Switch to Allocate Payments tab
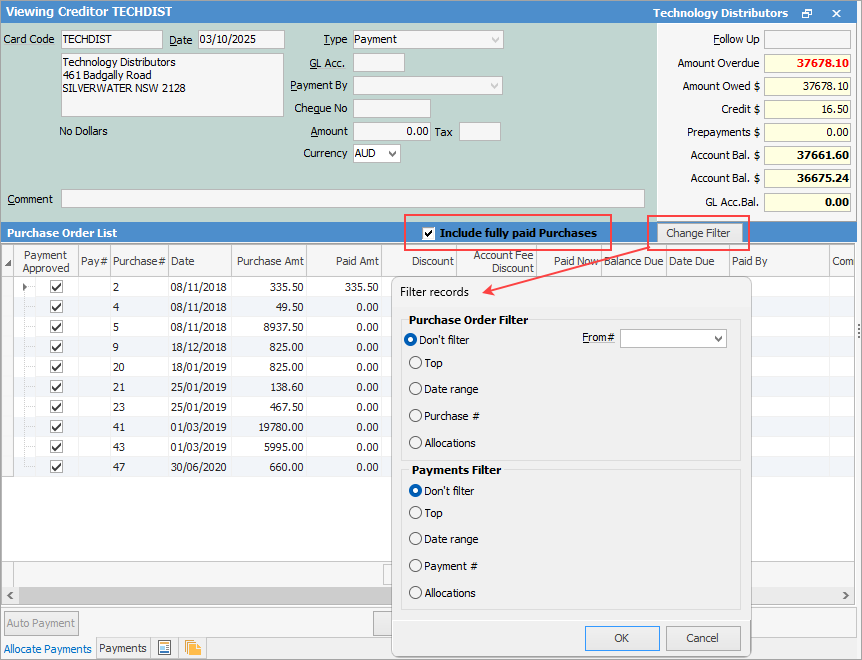Viewport: 862px width, 660px height. [x=48, y=649]
